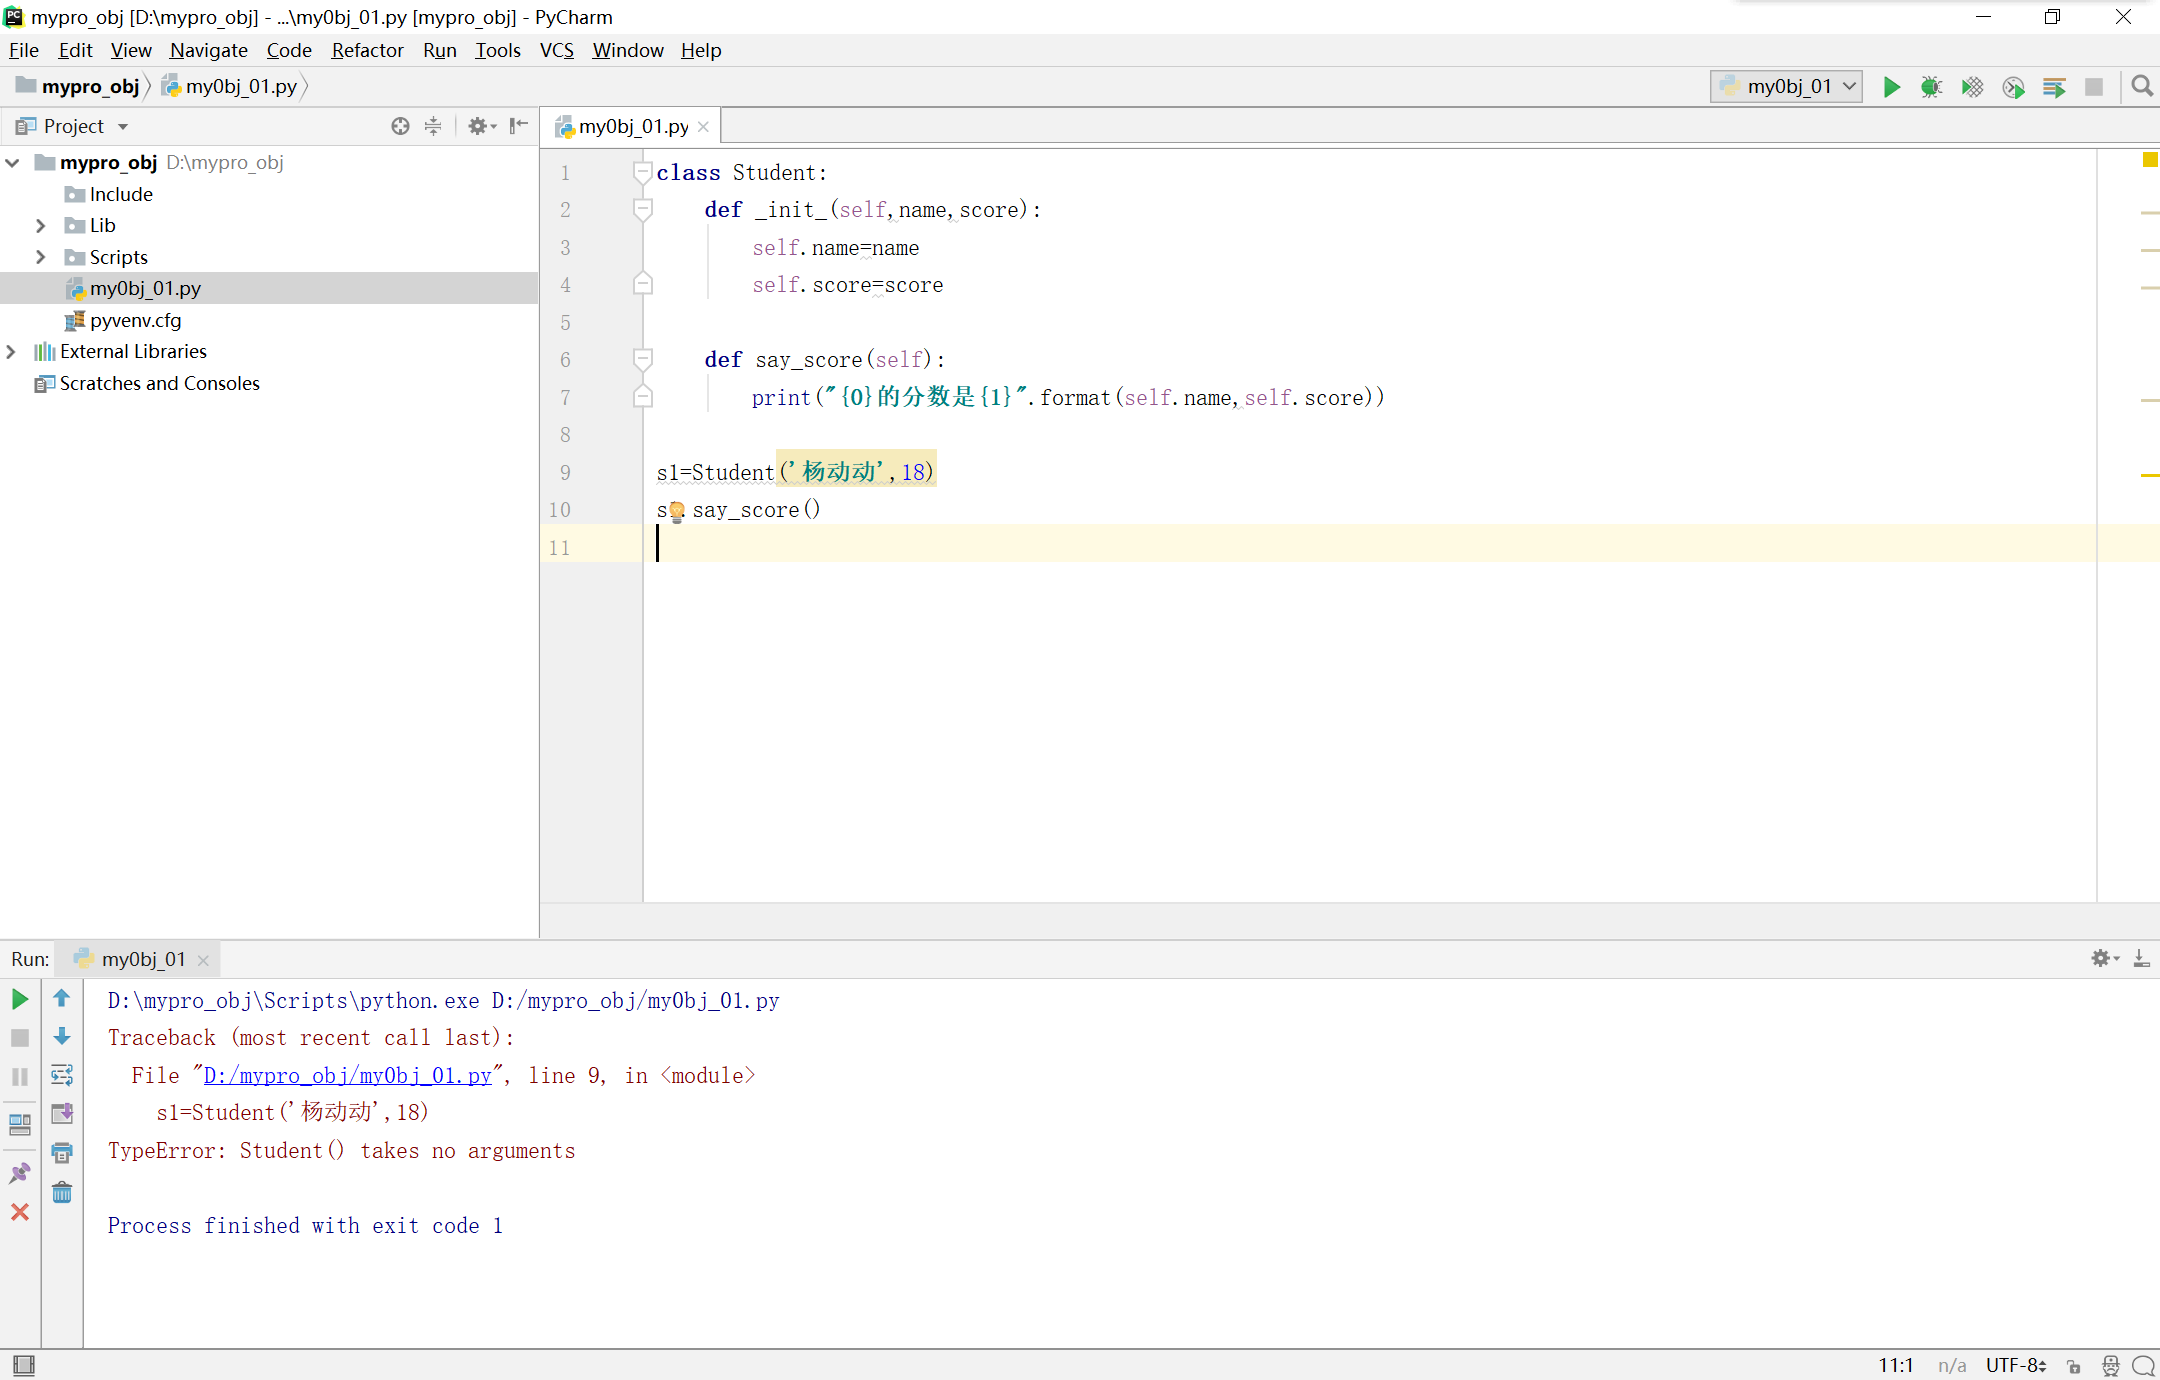Screen dimensions: 2160x1380
Task: Click the grey Stop square in toolbar
Action: point(2094,87)
